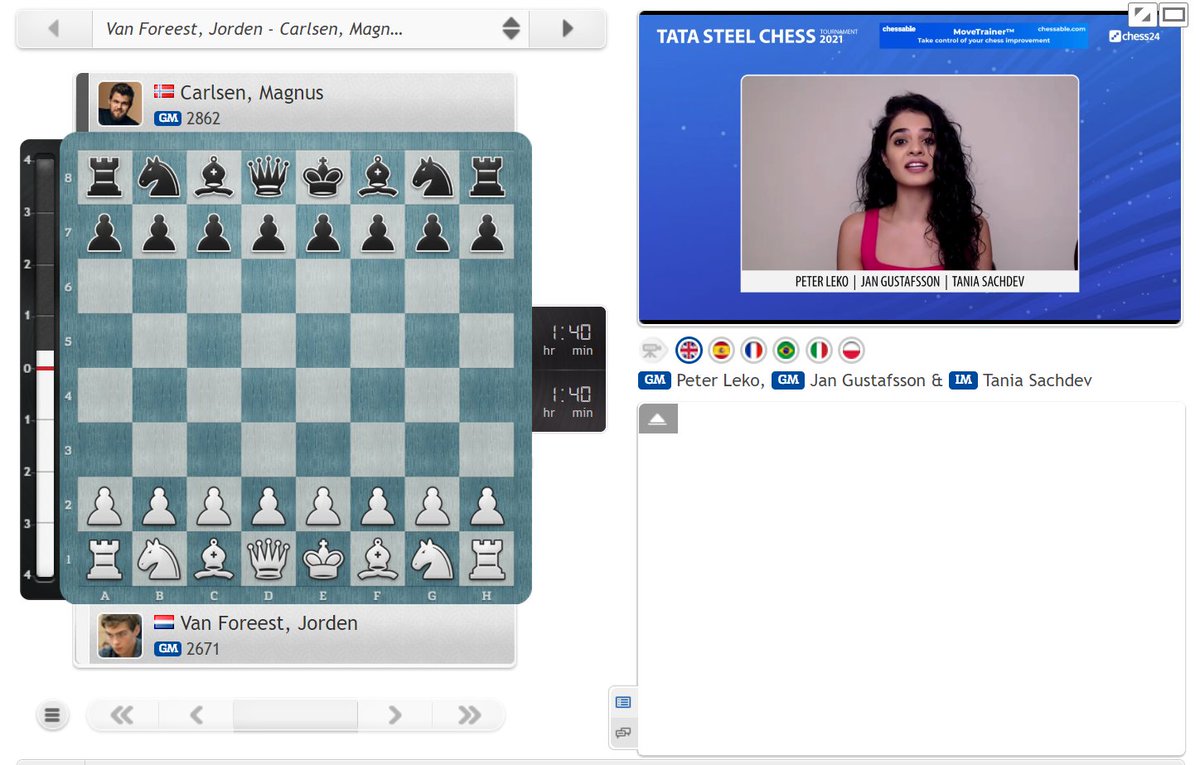
Task: Select the white rook on A1
Action: (x=105, y=558)
